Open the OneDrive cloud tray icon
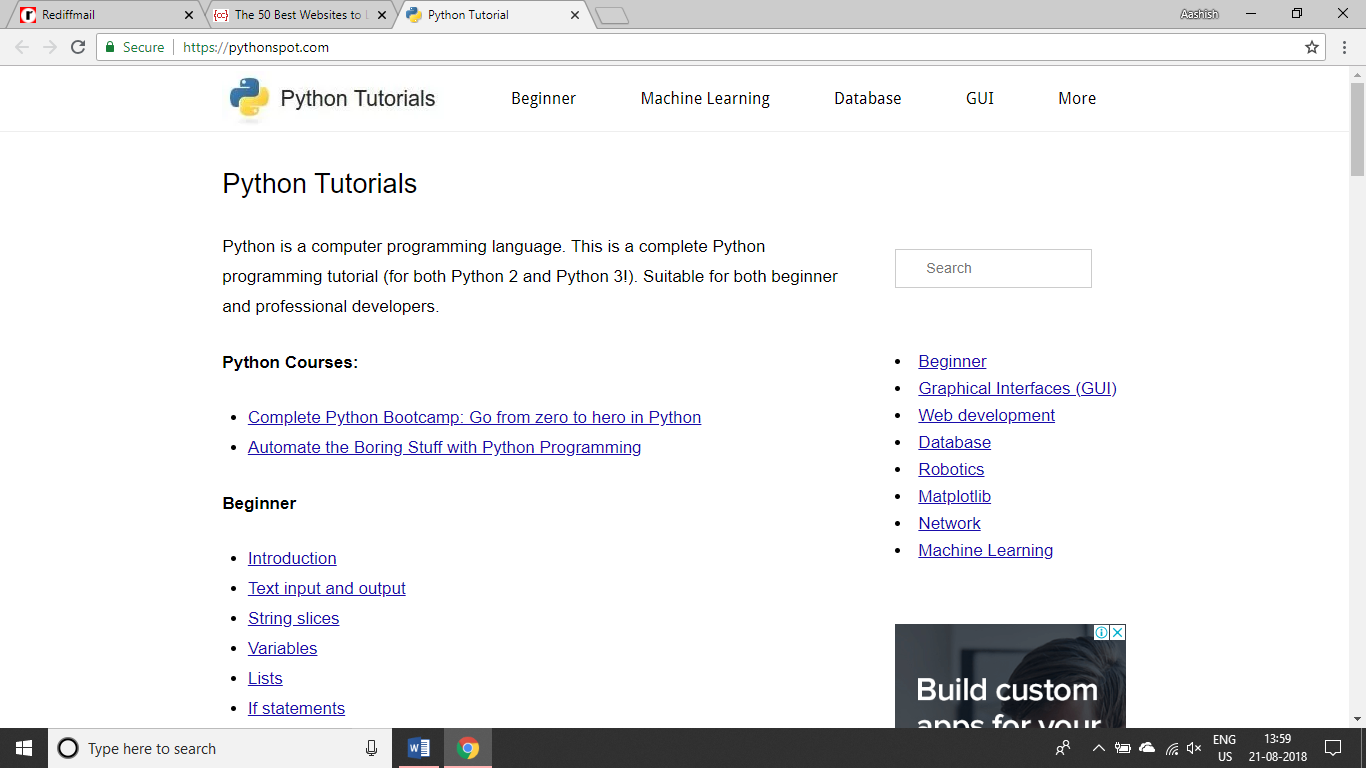1366x768 pixels. coord(1147,748)
